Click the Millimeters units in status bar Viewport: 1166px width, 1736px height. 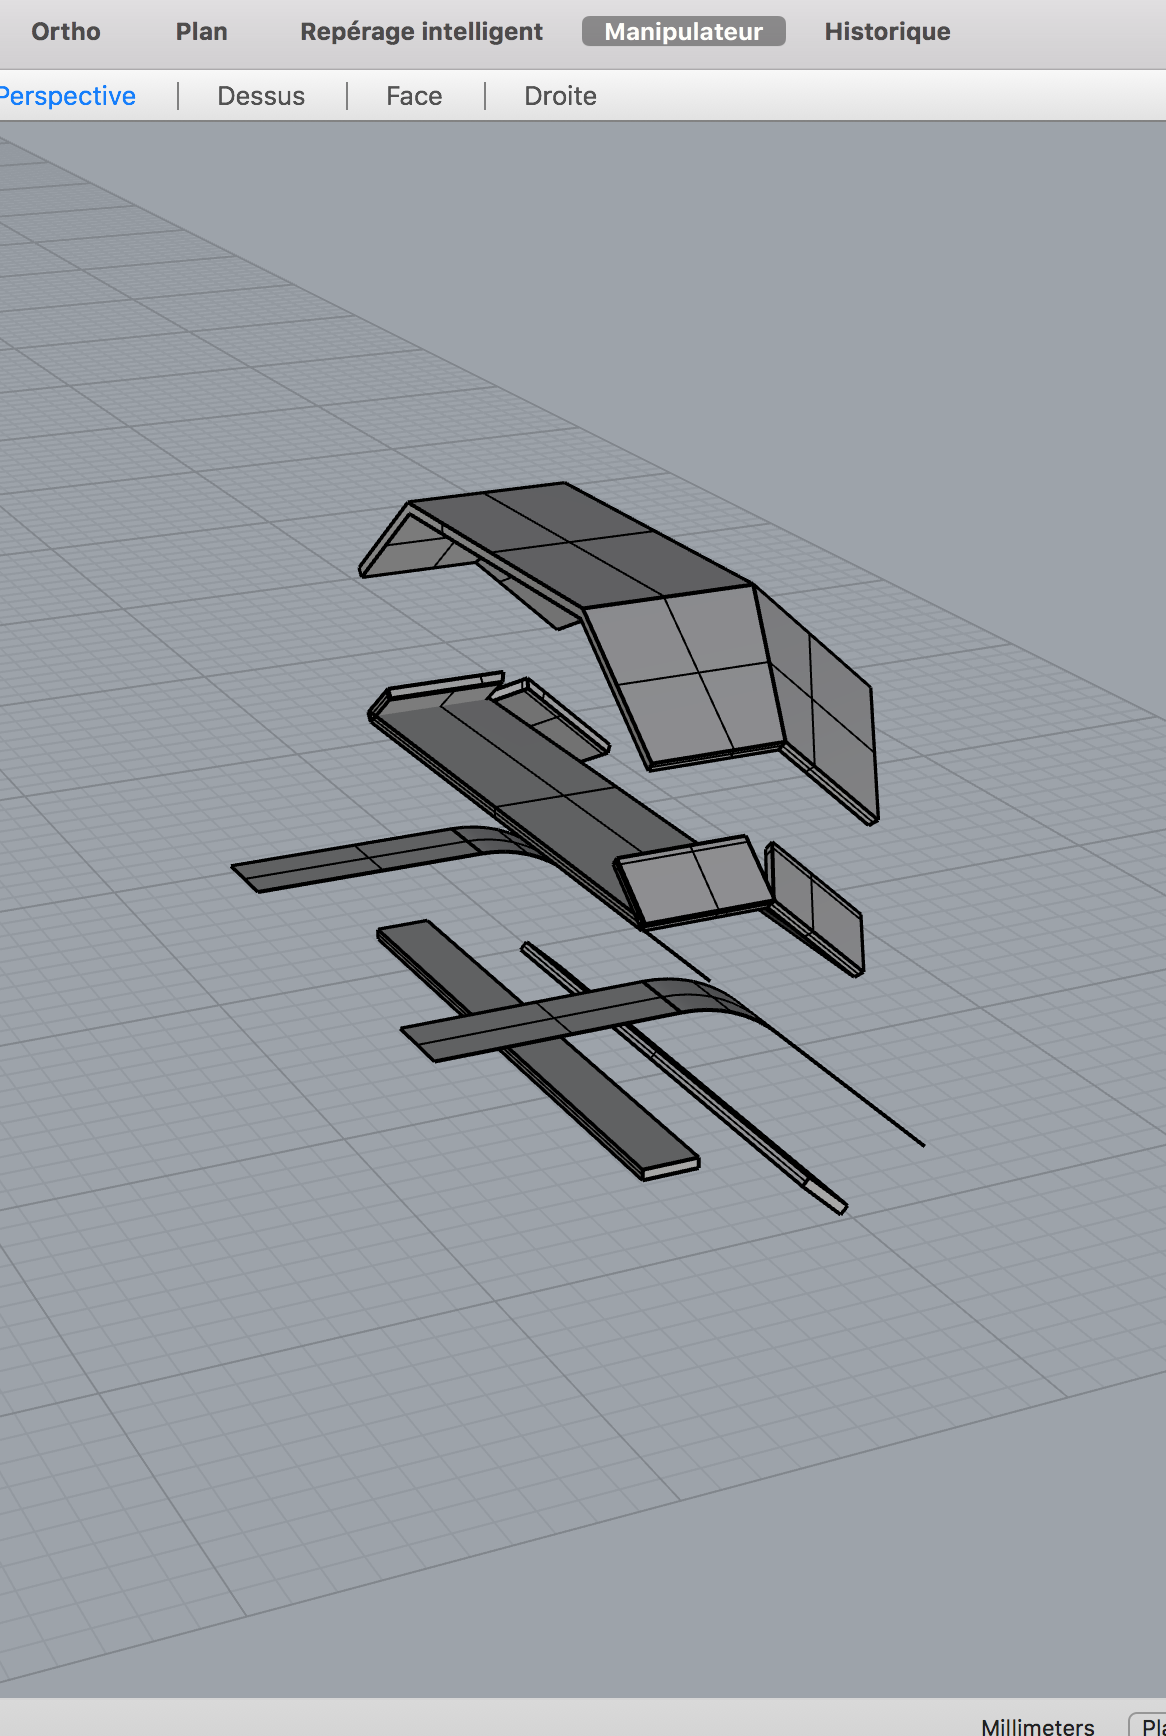1037,1725
